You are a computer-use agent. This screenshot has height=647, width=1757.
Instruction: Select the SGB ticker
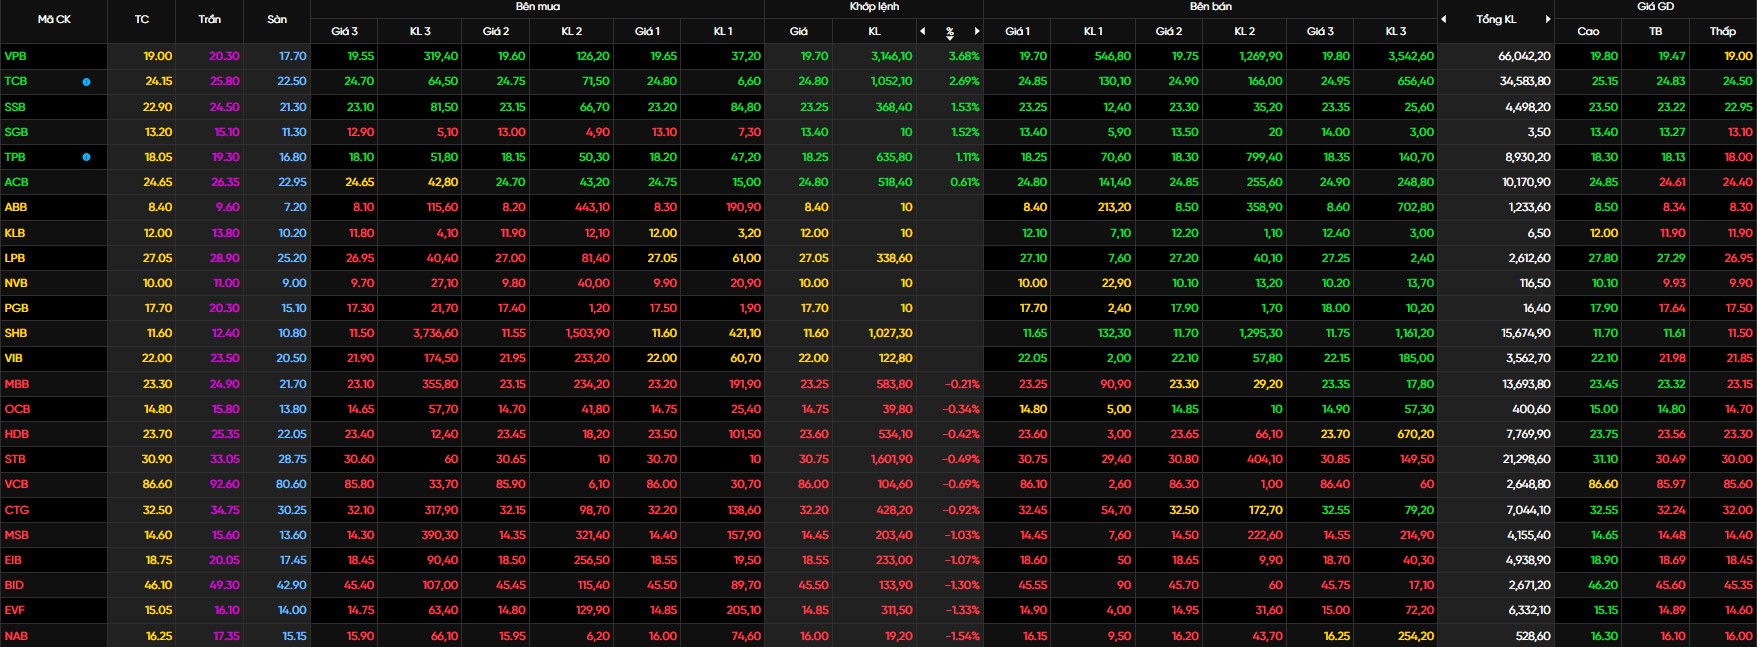coord(15,132)
